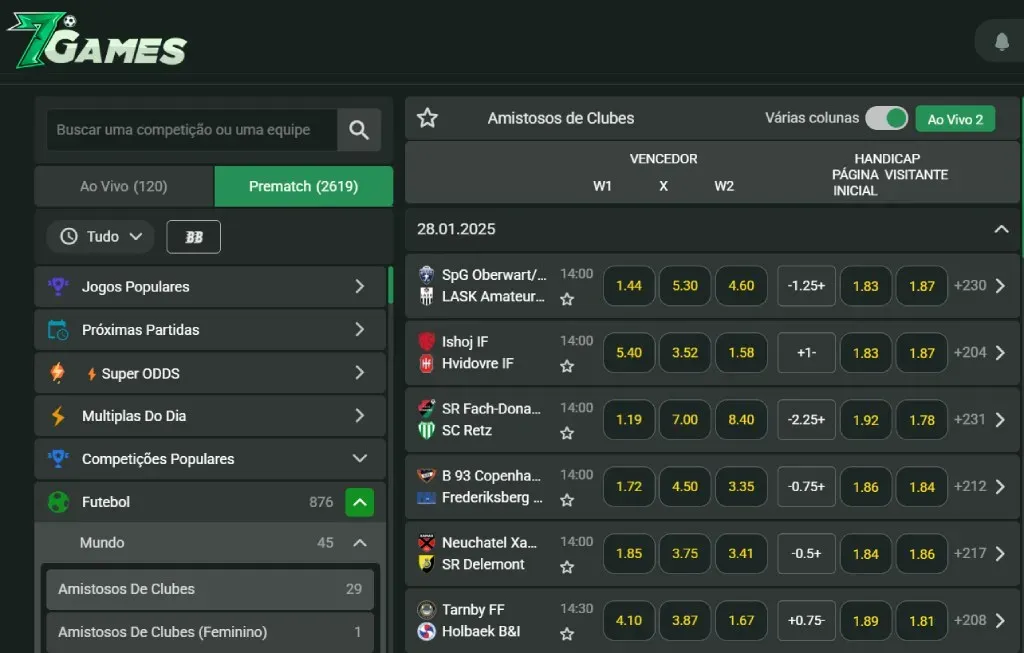Click the Ao Vivo 2 button

955,119
